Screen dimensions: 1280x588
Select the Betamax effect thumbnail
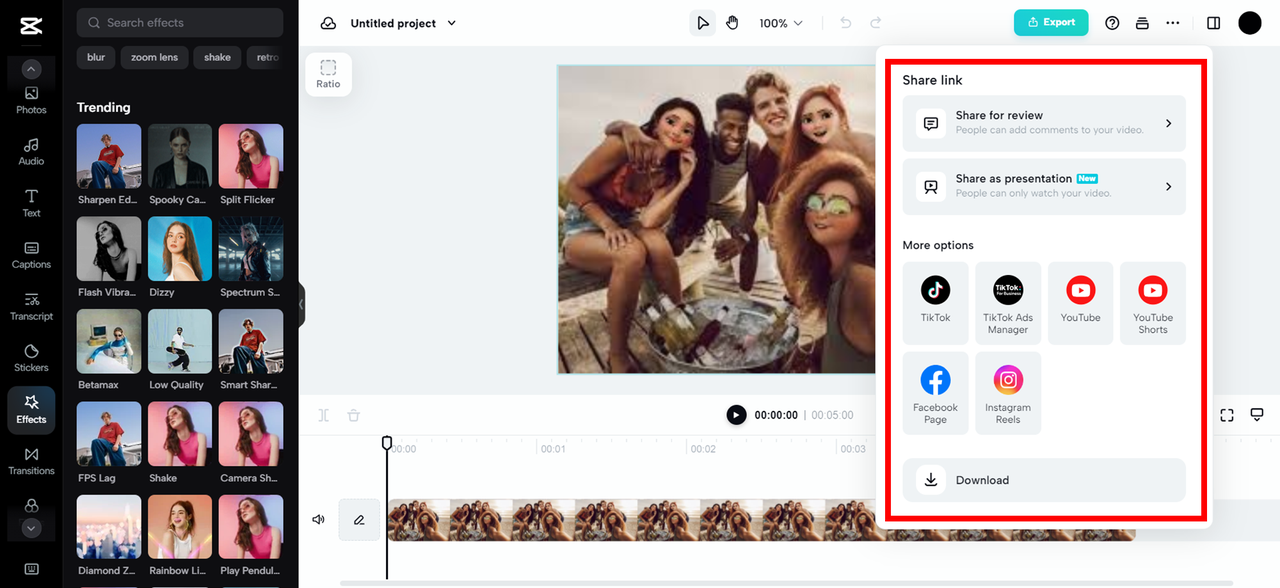coord(109,341)
